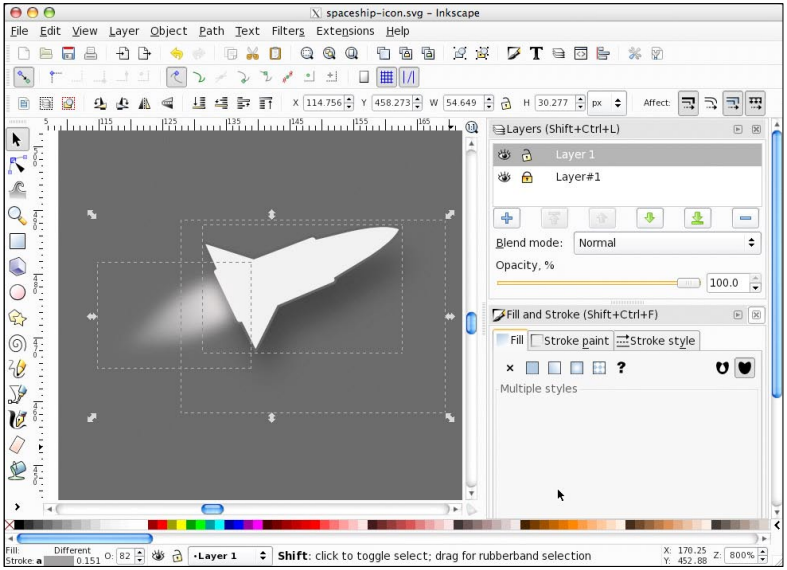Select the 3D Box tool

18,266
